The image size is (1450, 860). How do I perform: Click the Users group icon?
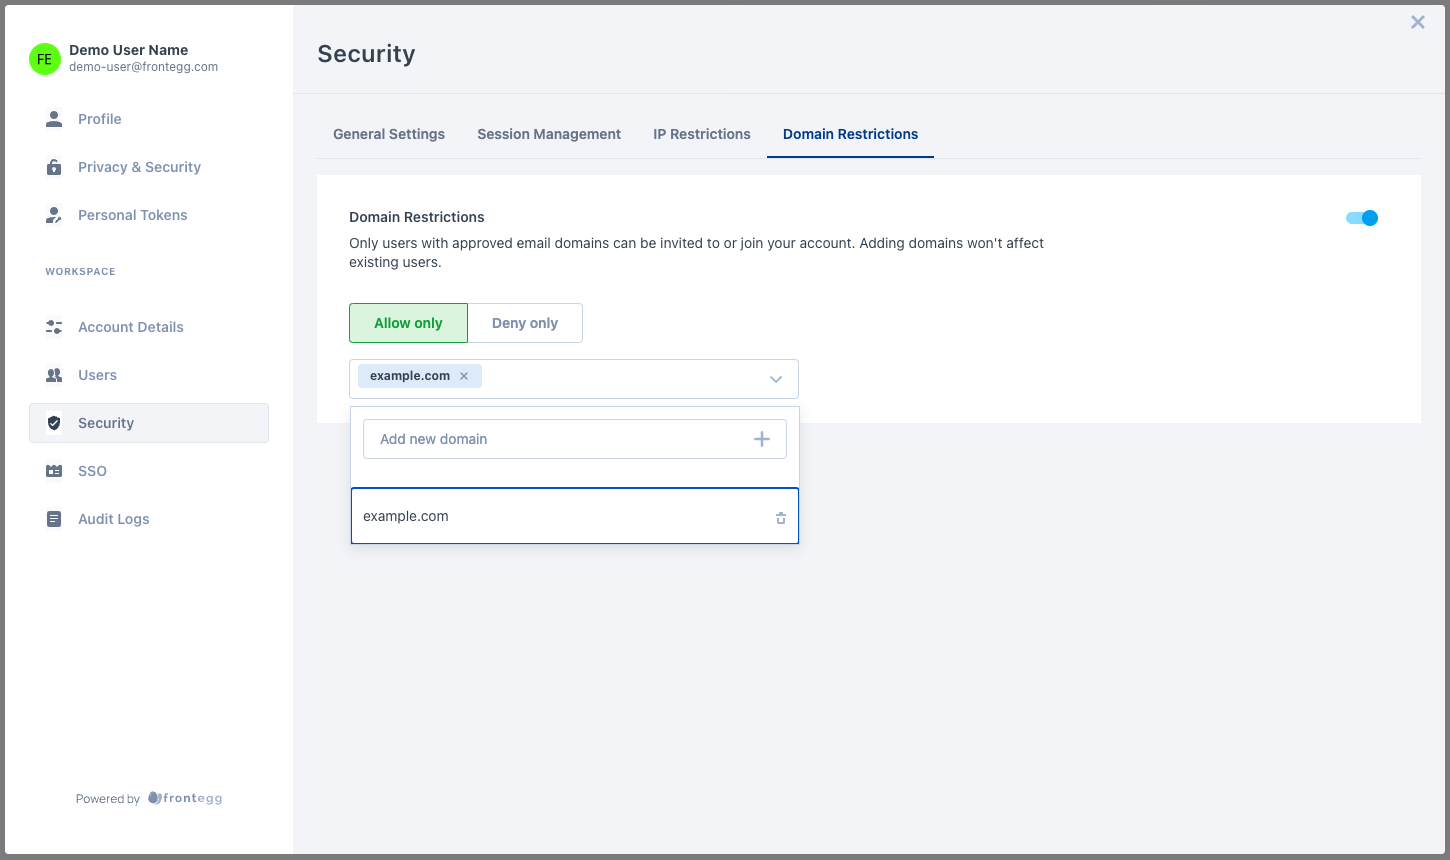click(54, 375)
